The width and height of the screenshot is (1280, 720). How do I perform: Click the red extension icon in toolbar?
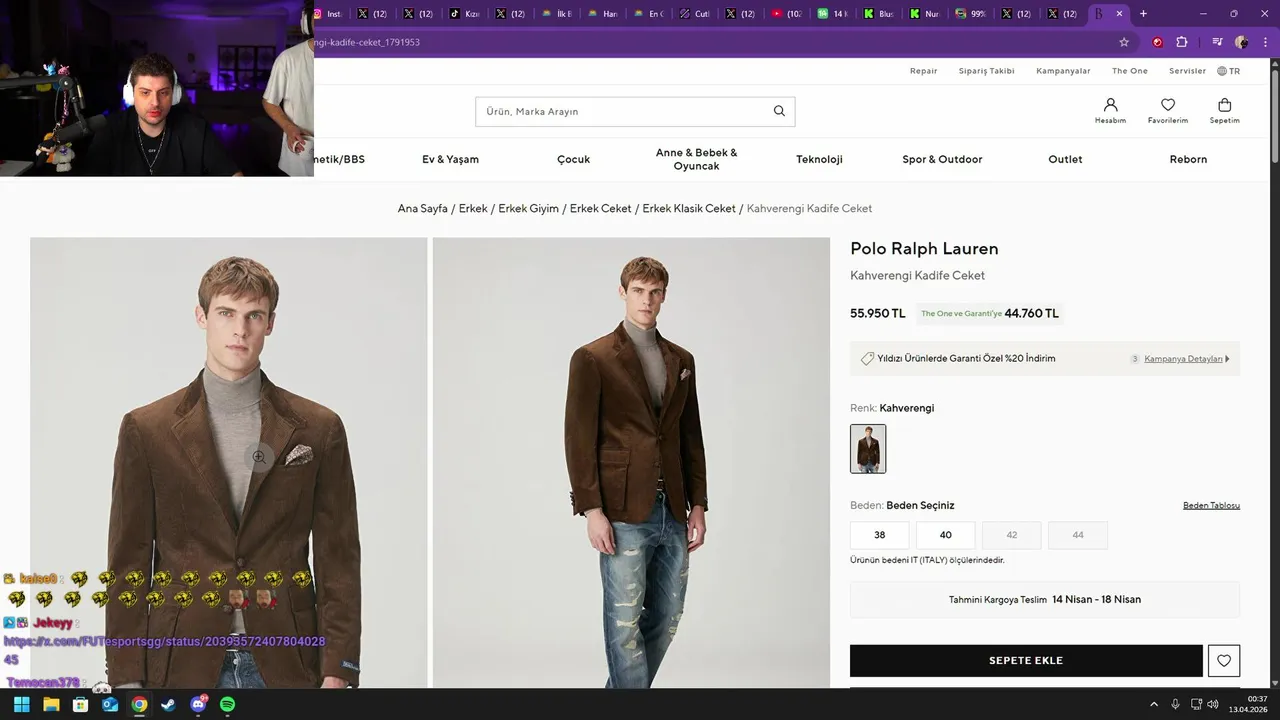click(1158, 42)
